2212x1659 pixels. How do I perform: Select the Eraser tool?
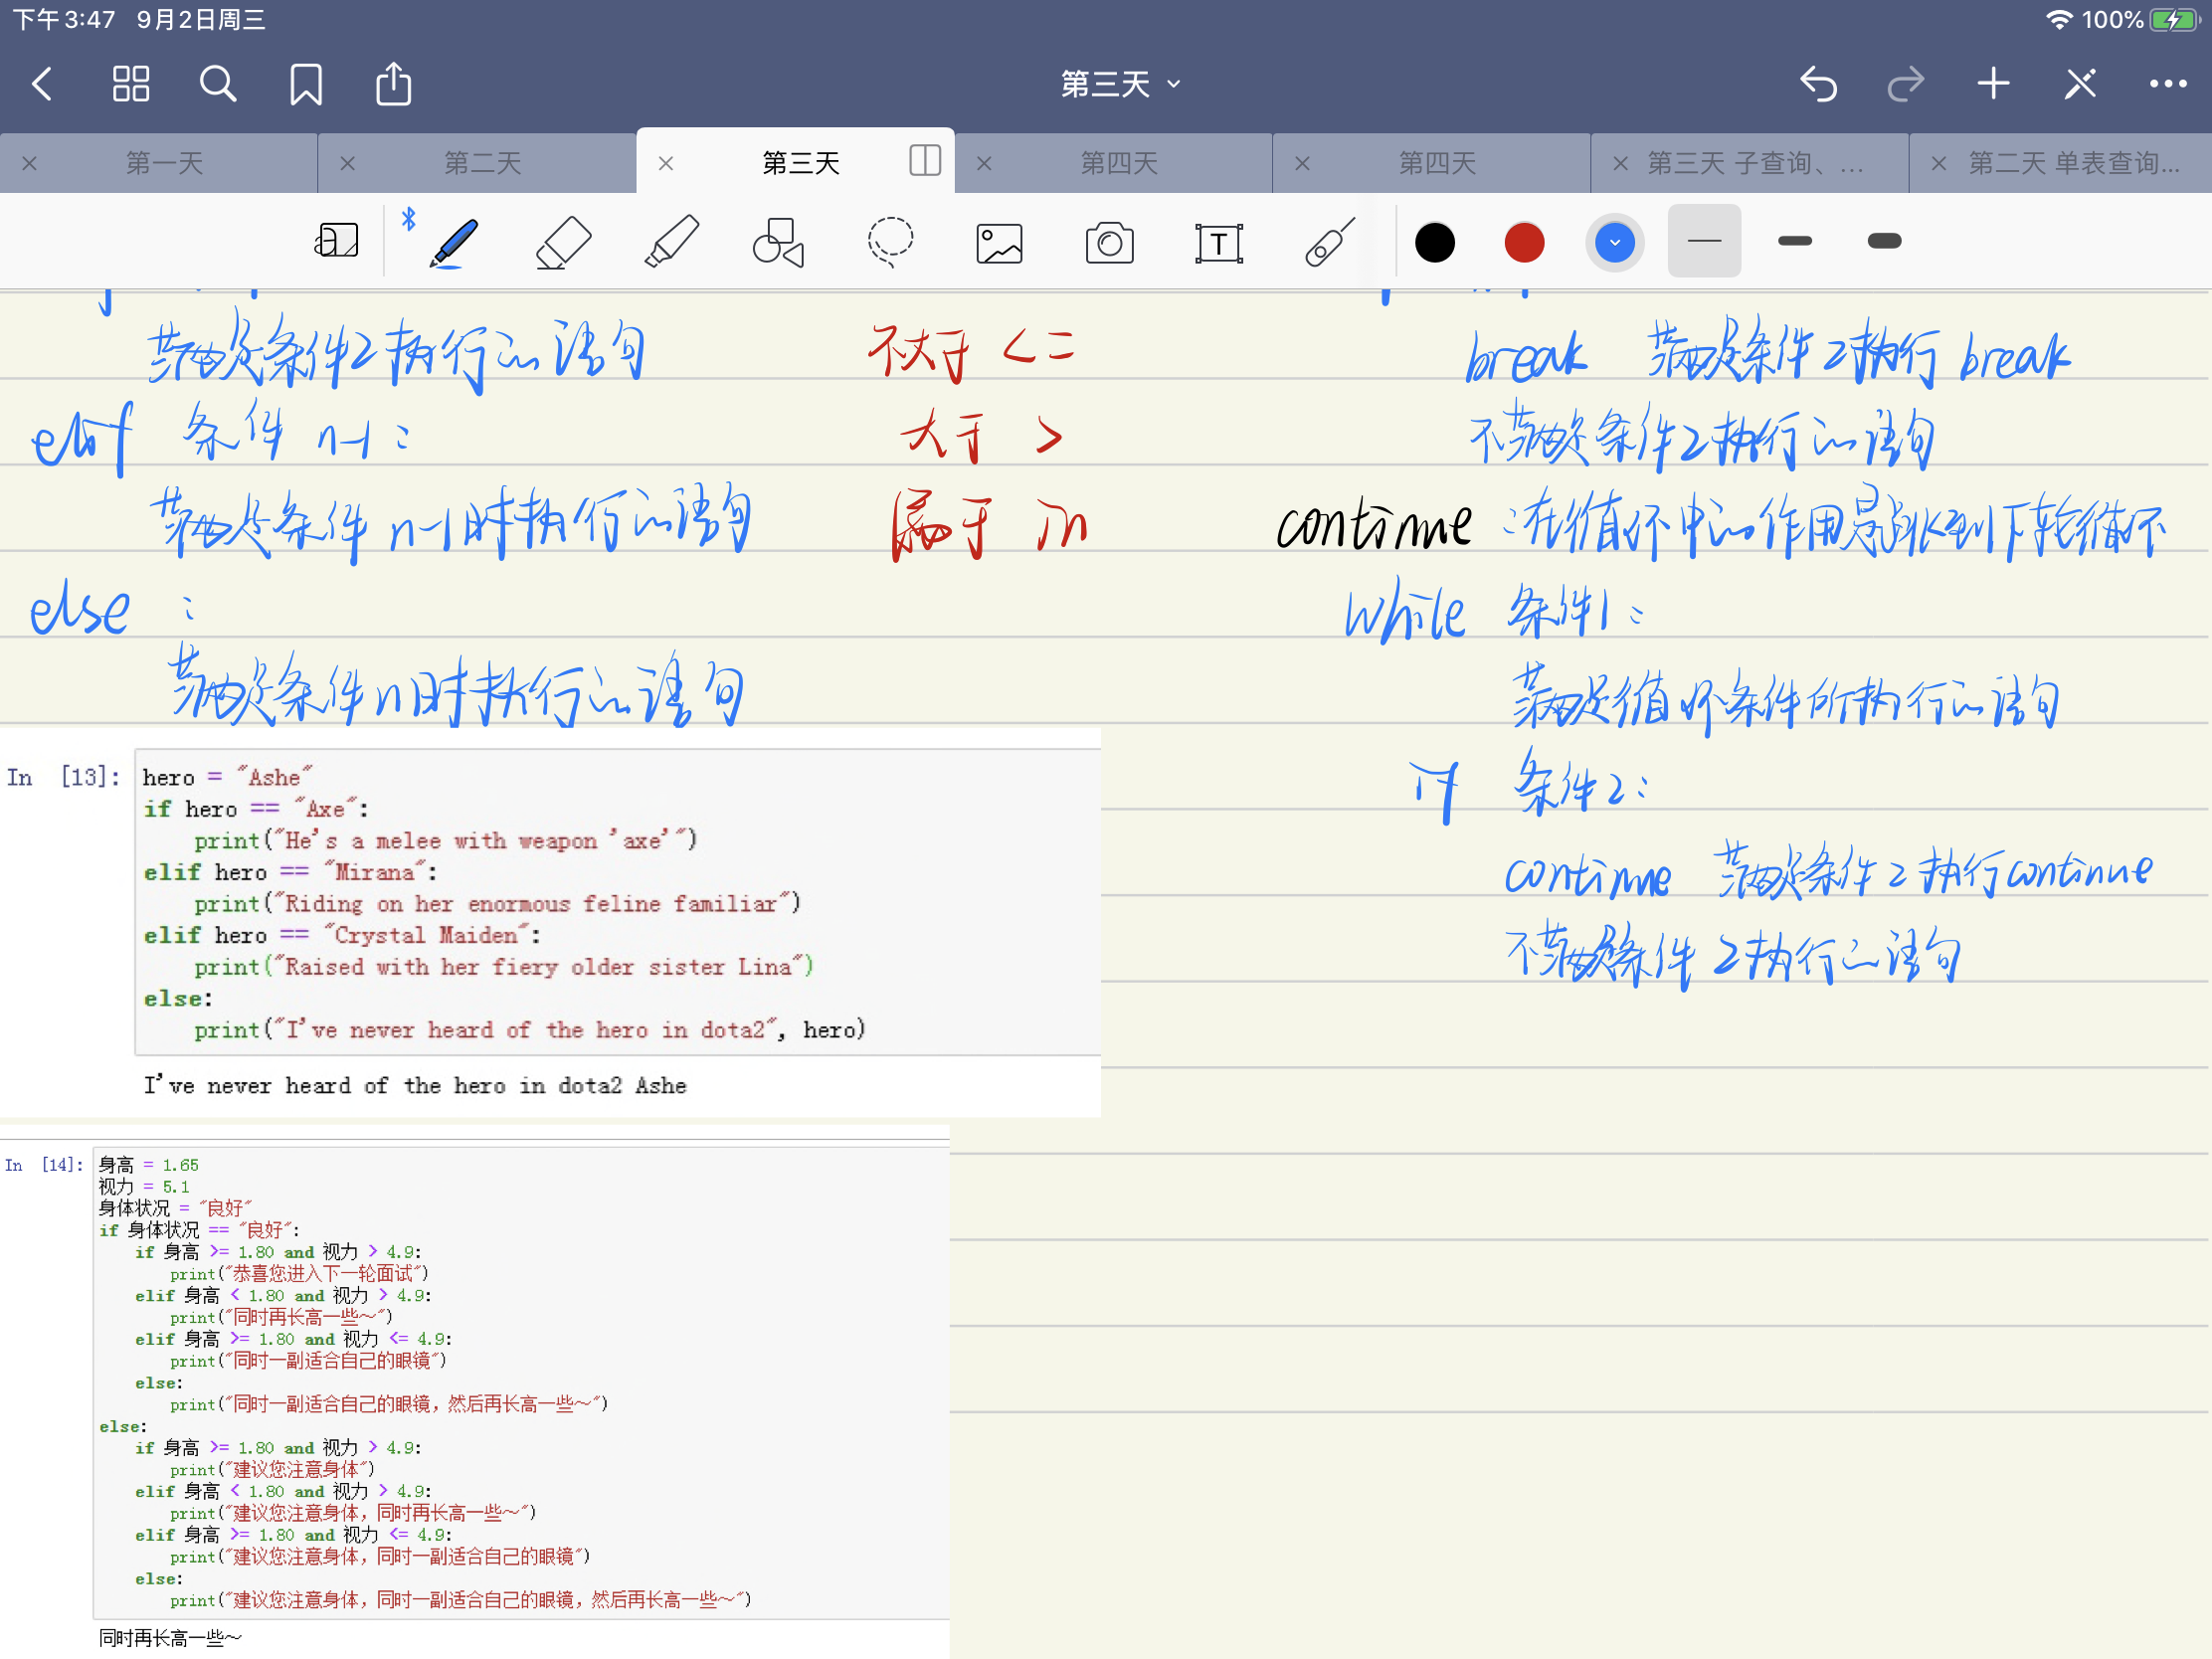(563, 243)
